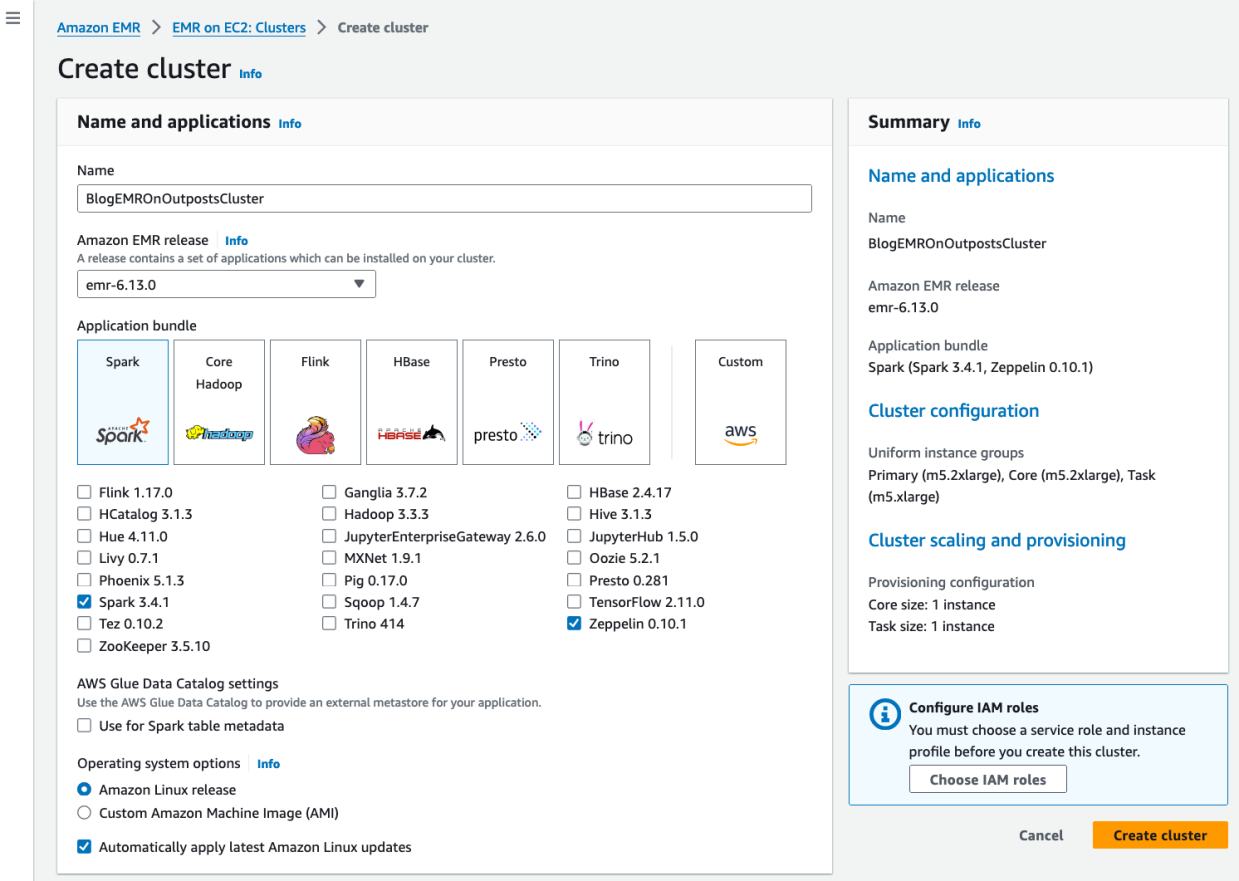Check the Presto 0.281 checkbox

(x=574, y=580)
